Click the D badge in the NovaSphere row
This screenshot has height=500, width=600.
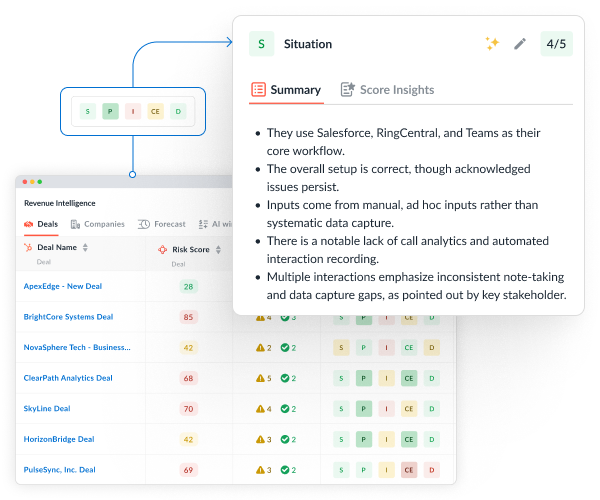[x=432, y=348]
